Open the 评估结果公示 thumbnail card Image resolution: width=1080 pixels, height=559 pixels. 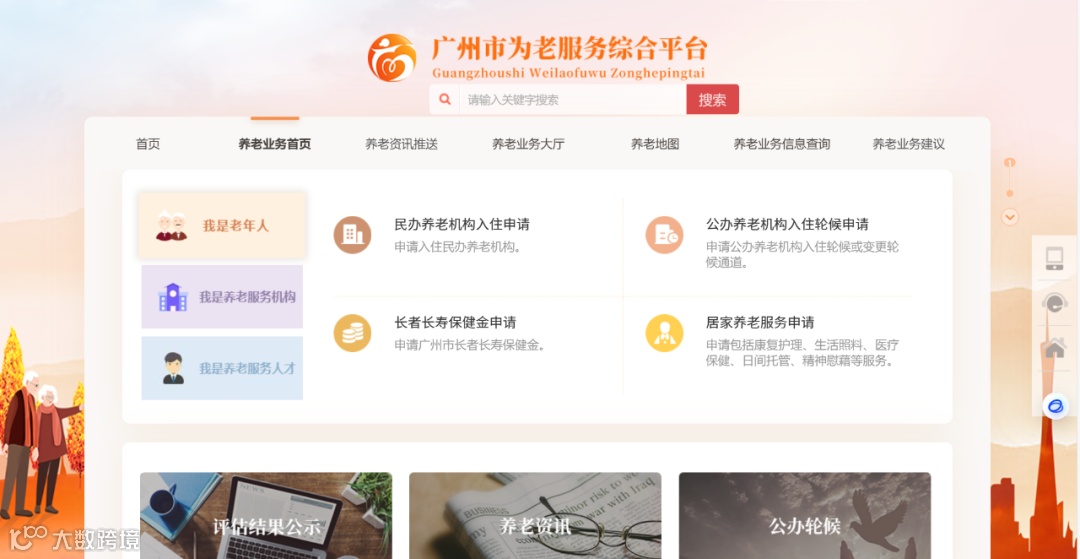(x=266, y=516)
